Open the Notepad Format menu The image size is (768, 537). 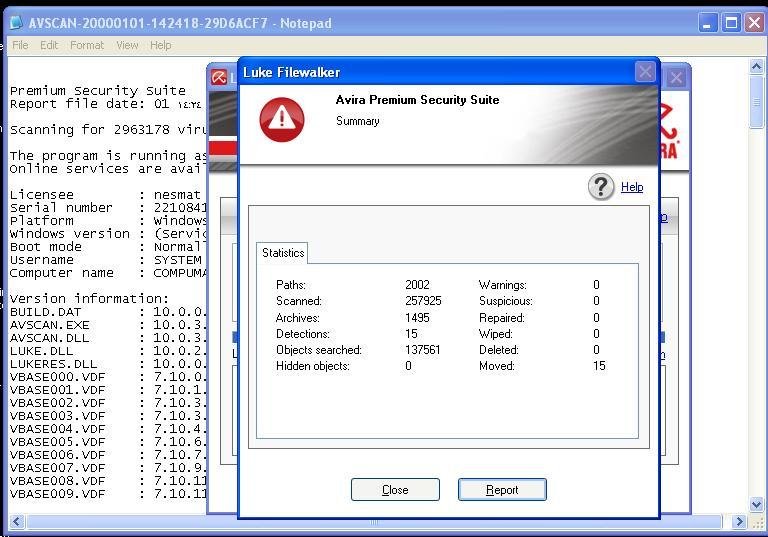tap(87, 45)
